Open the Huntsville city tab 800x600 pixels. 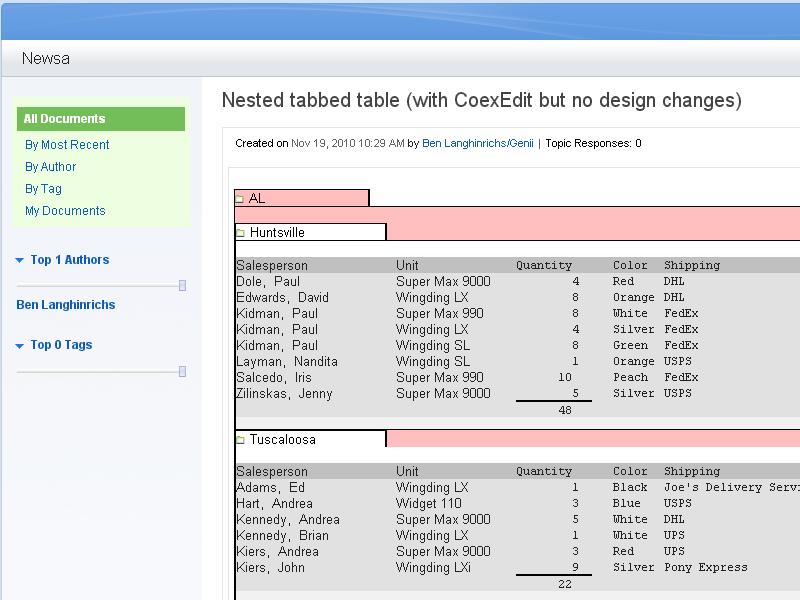coord(277,233)
